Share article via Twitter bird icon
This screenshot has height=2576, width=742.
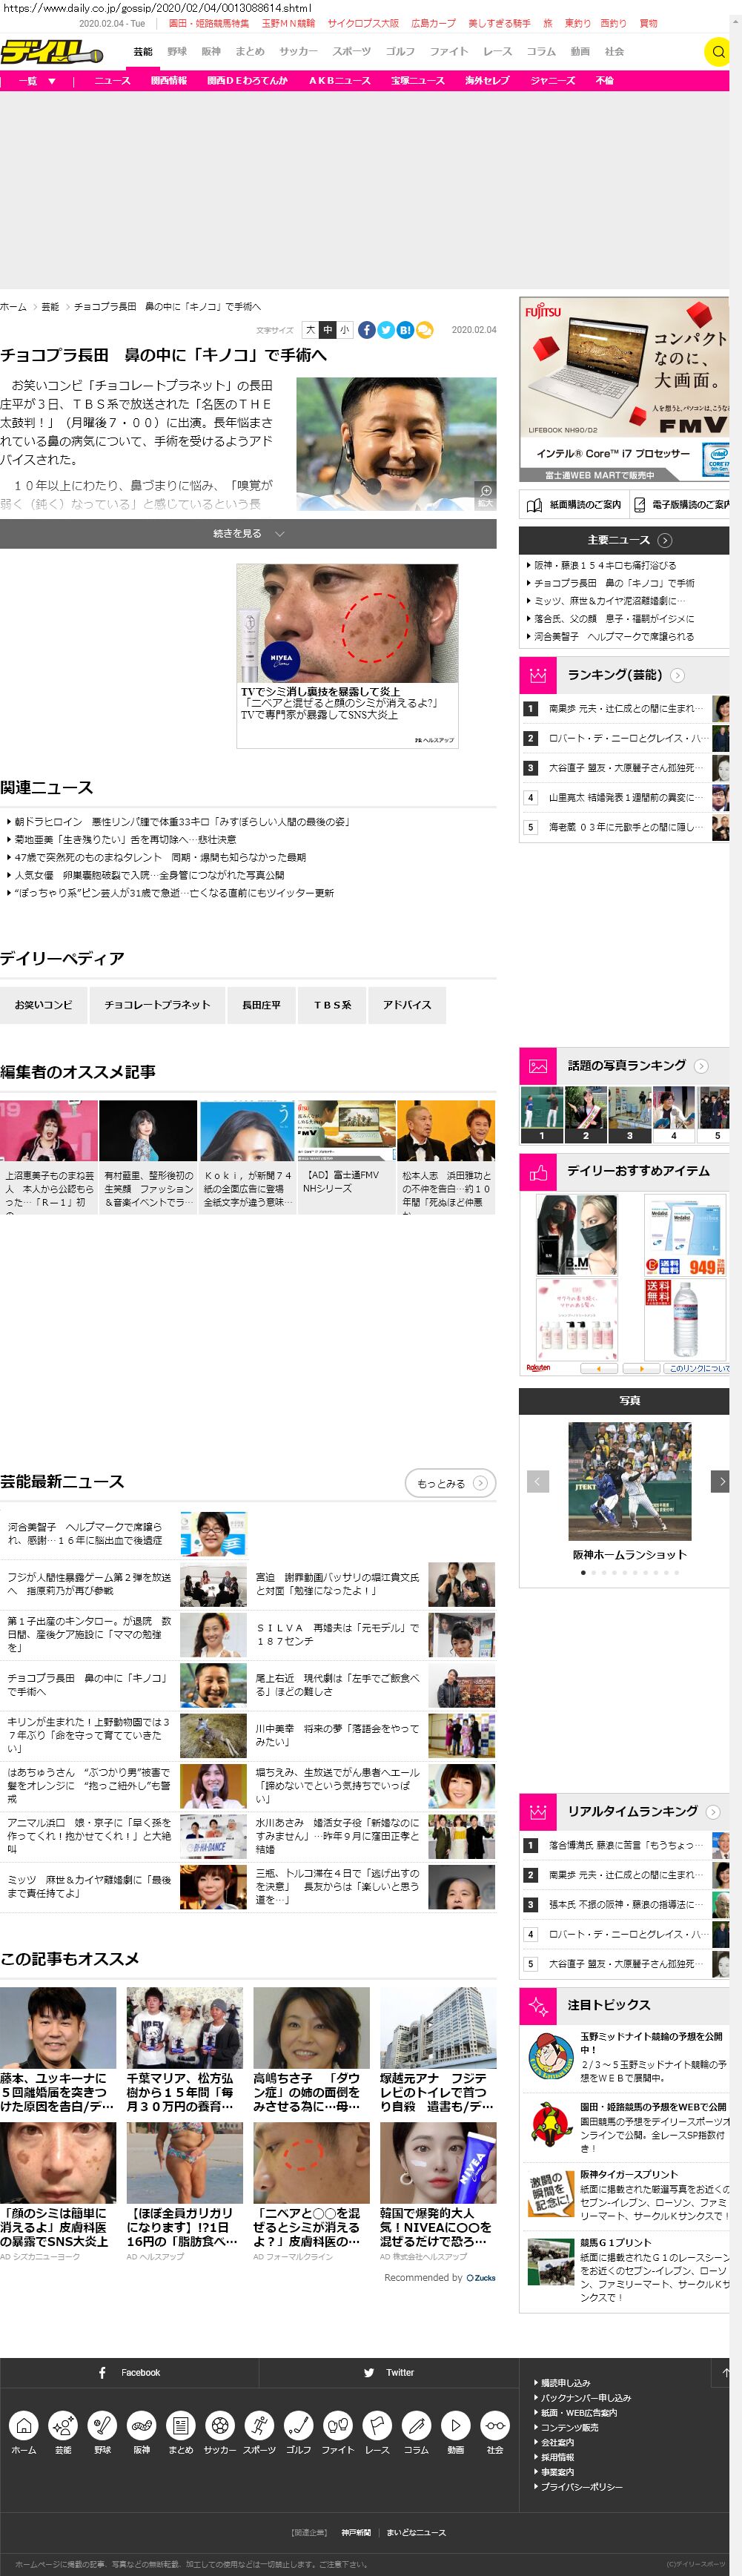[386, 330]
